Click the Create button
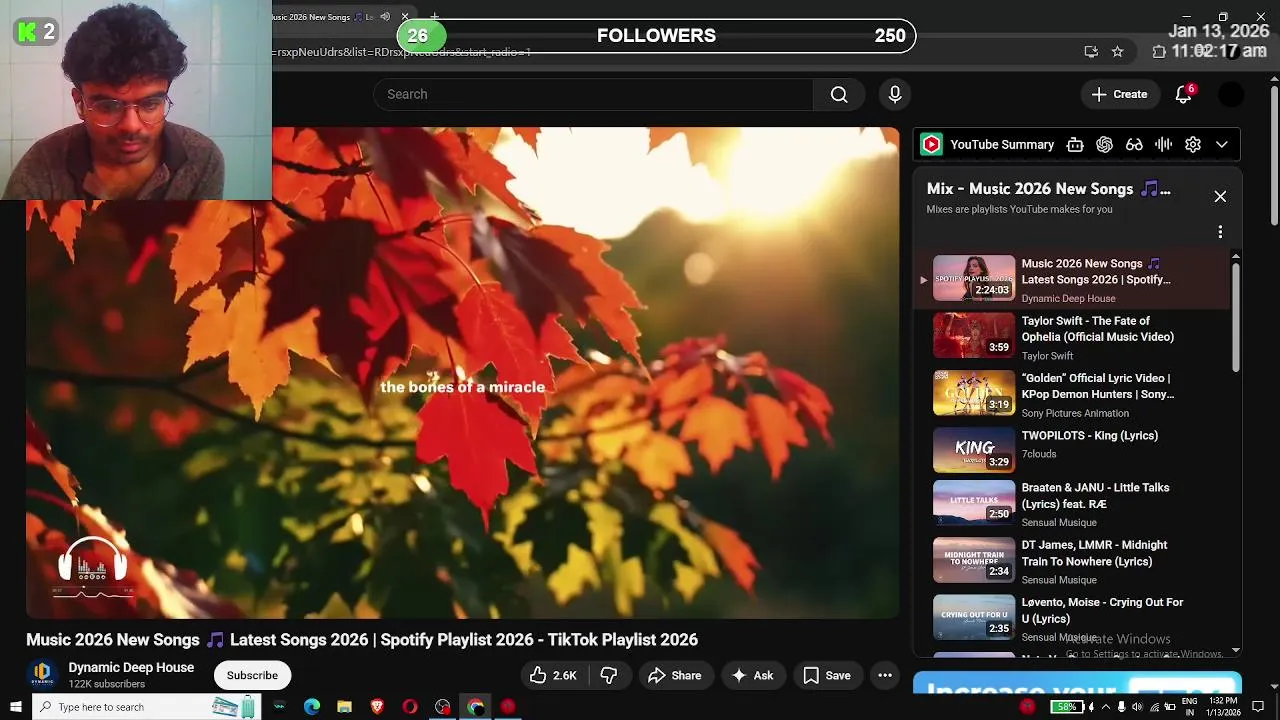Image resolution: width=1280 pixels, height=720 pixels. [x=1120, y=94]
